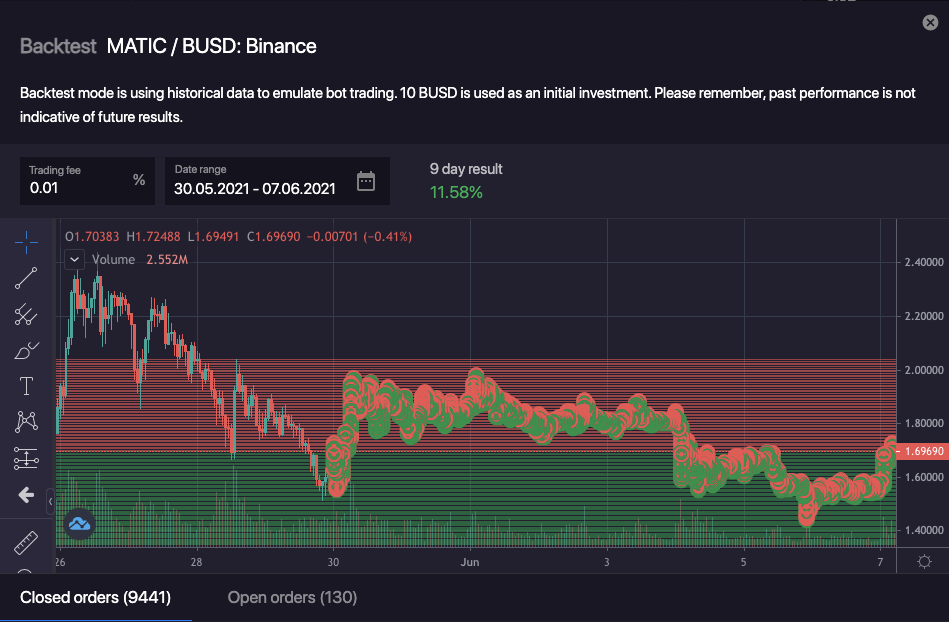Switch to the Open orders tab
The height and width of the screenshot is (622, 949).
[x=292, y=598]
